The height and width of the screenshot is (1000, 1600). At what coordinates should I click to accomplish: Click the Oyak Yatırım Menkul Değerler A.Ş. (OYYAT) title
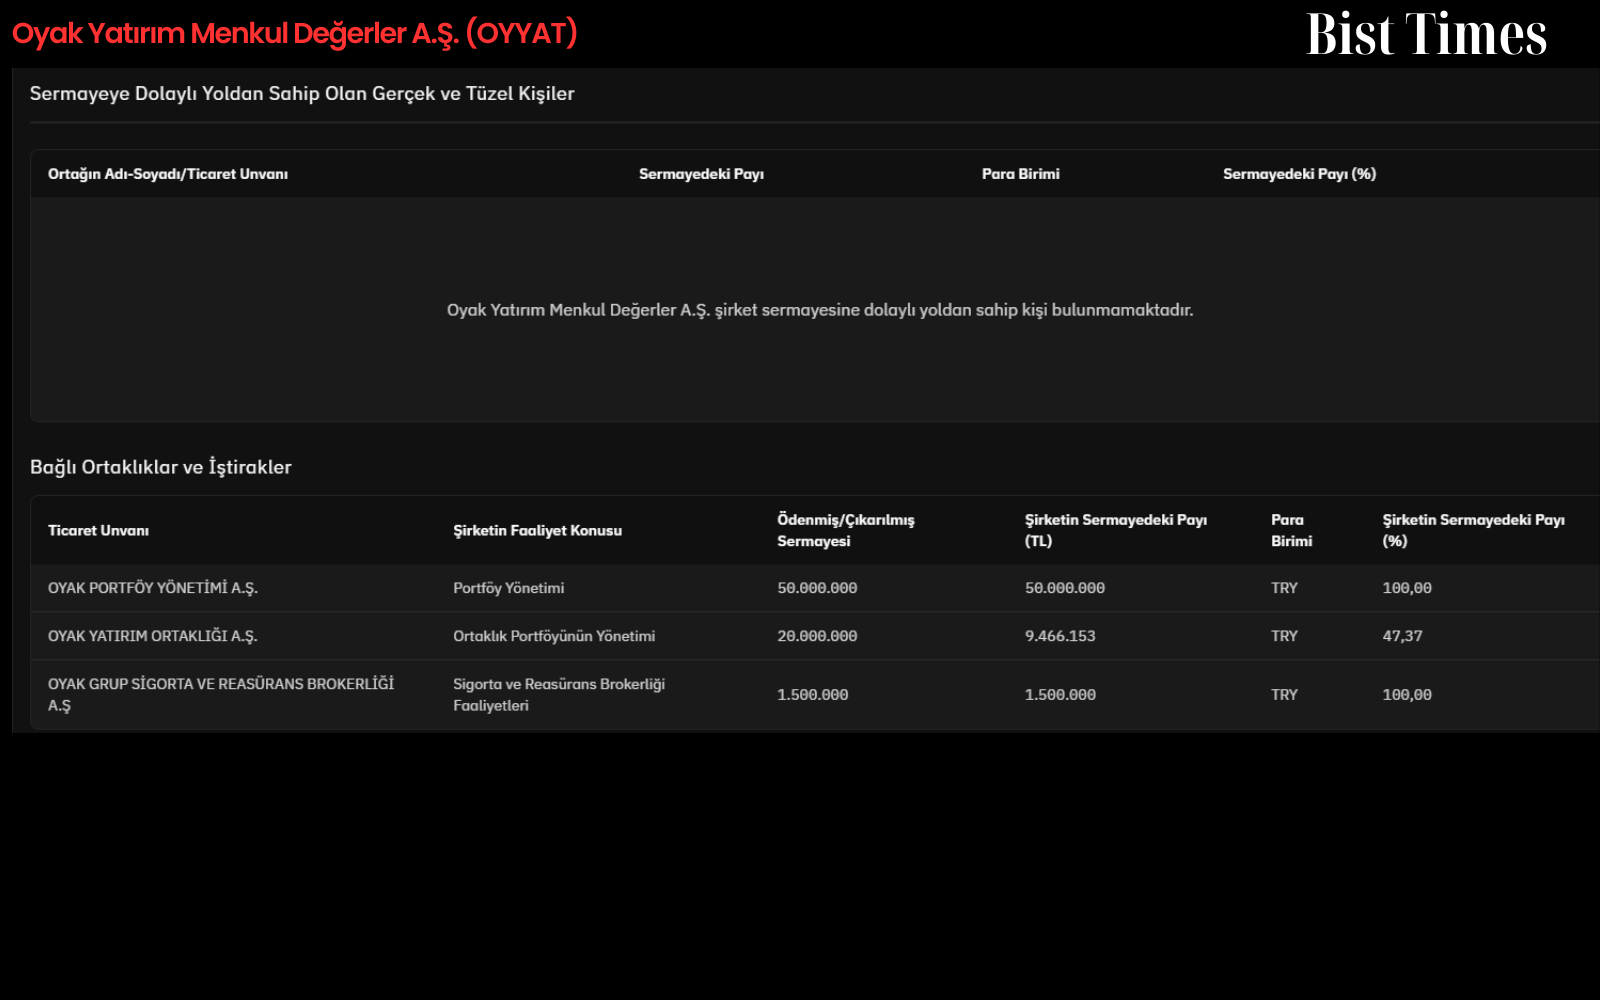pyautogui.click(x=295, y=33)
